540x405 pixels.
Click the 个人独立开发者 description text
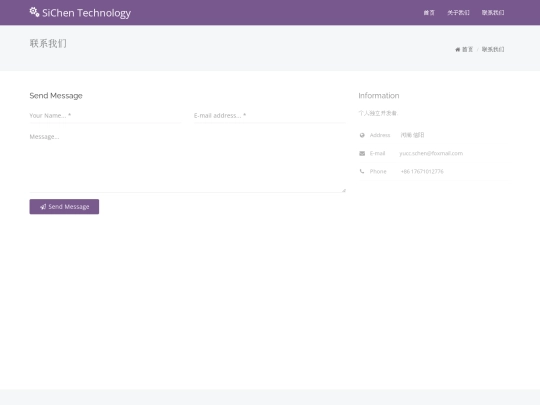[378, 113]
